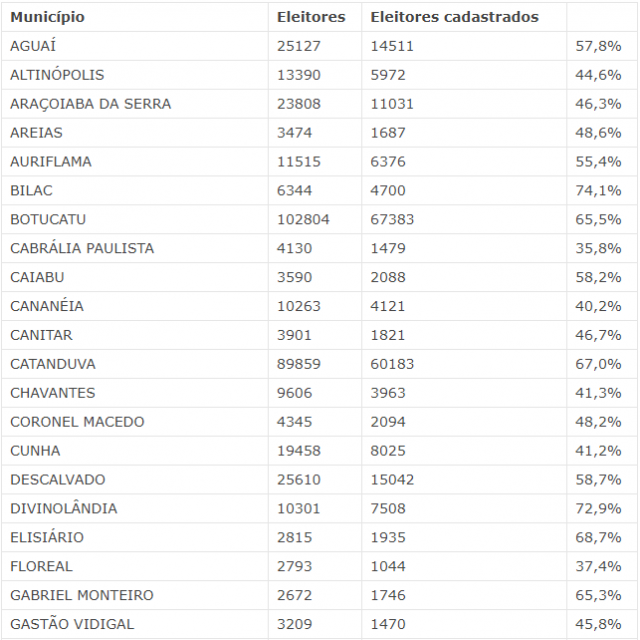This screenshot has height=640, width=640.
Task: Select the BILAC percentage value 74,1%
Action: tap(599, 190)
